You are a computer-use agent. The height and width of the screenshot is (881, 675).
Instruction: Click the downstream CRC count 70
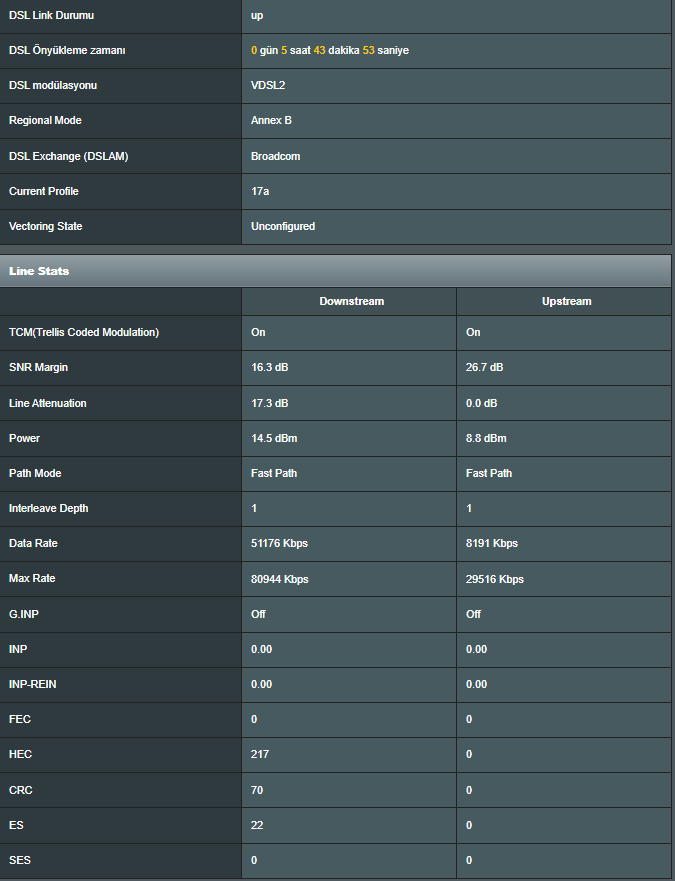tap(257, 790)
